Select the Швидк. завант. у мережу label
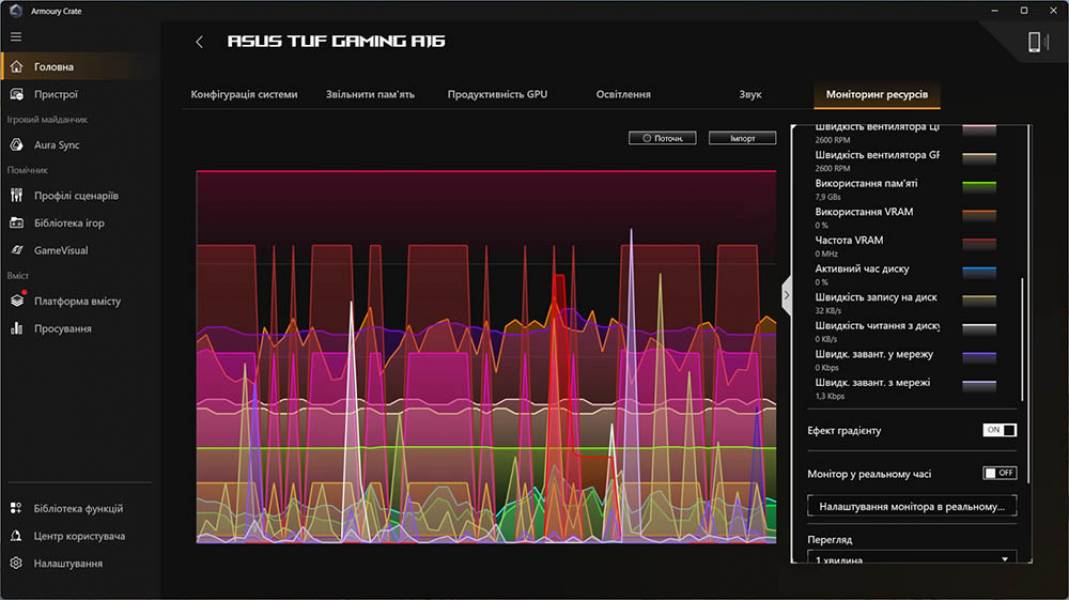 tap(874, 354)
